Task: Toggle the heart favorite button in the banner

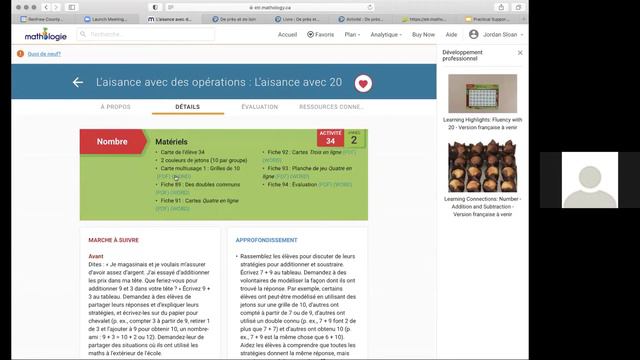Action: (x=363, y=83)
